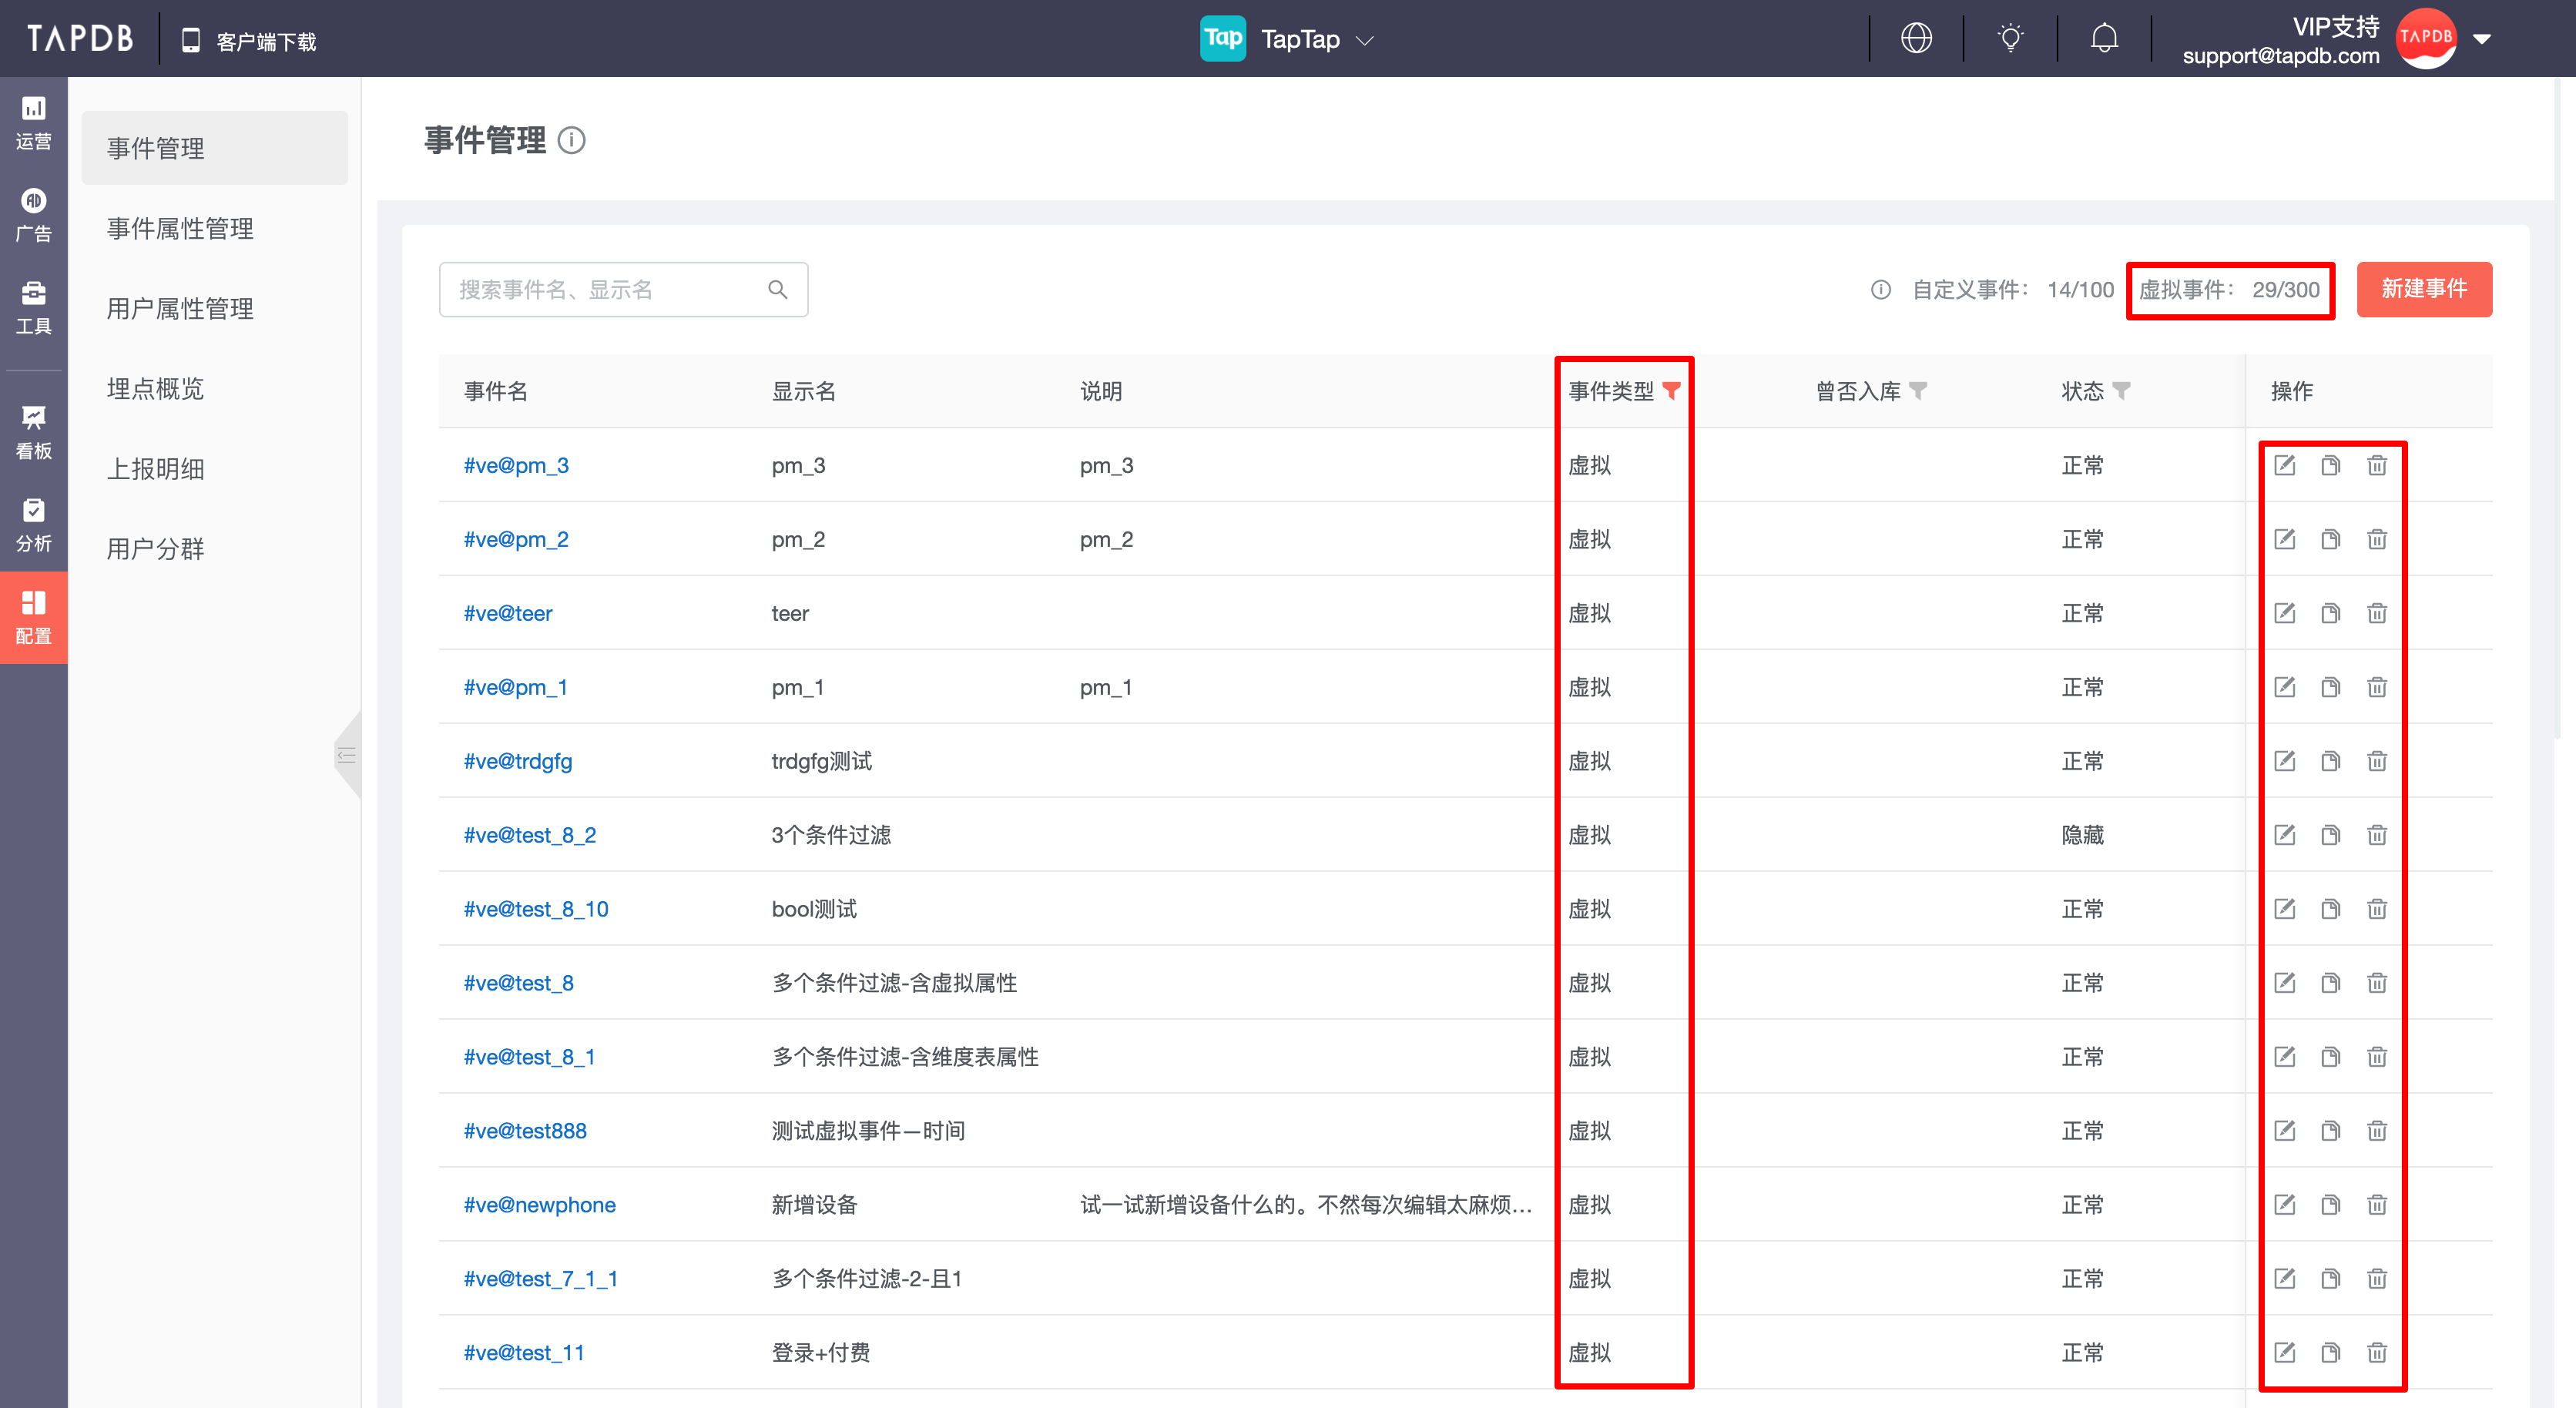This screenshot has height=1408, width=2576.
Task: Open the 状态 column filter
Action: [x=2121, y=391]
